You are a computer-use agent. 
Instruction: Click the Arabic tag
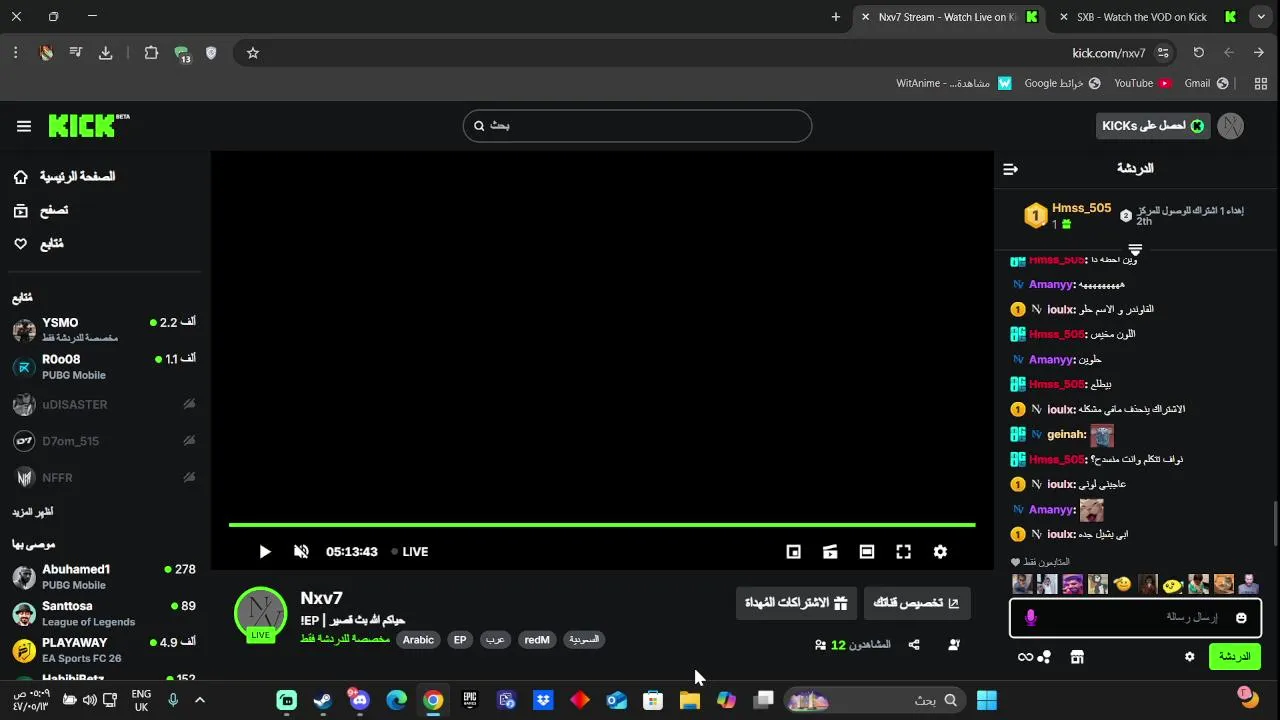pos(418,640)
